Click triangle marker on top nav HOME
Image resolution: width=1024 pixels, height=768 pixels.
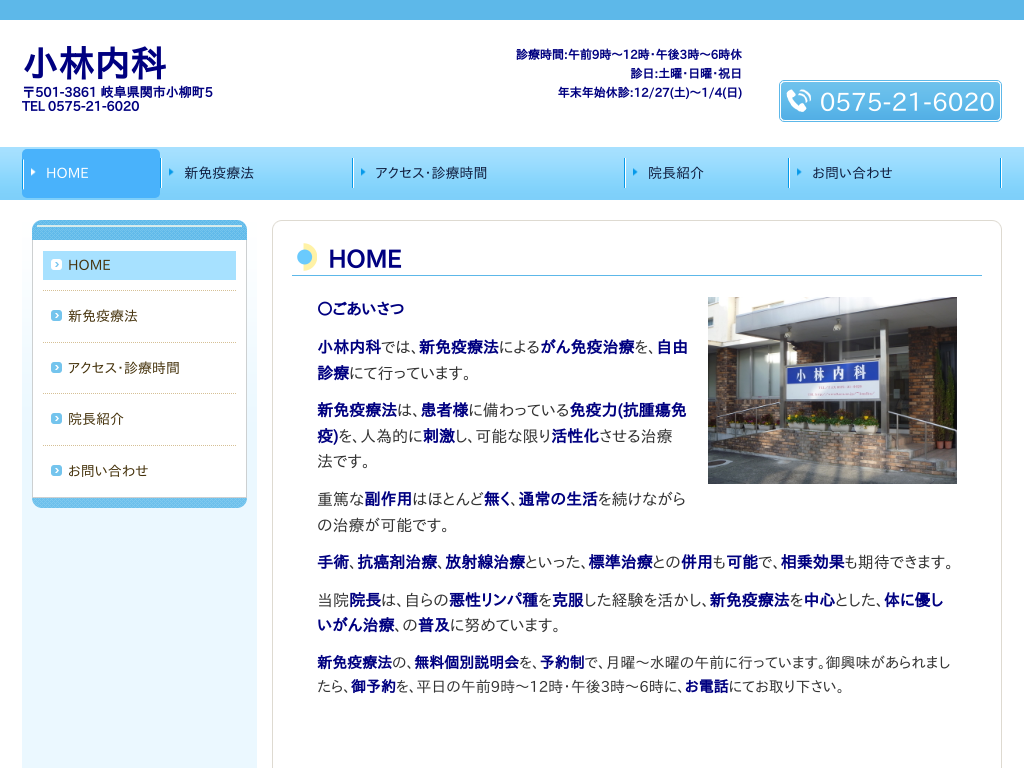point(33,172)
